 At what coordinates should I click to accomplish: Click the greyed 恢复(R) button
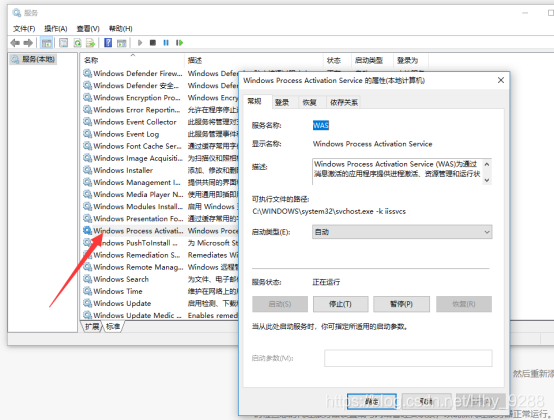point(464,304)
